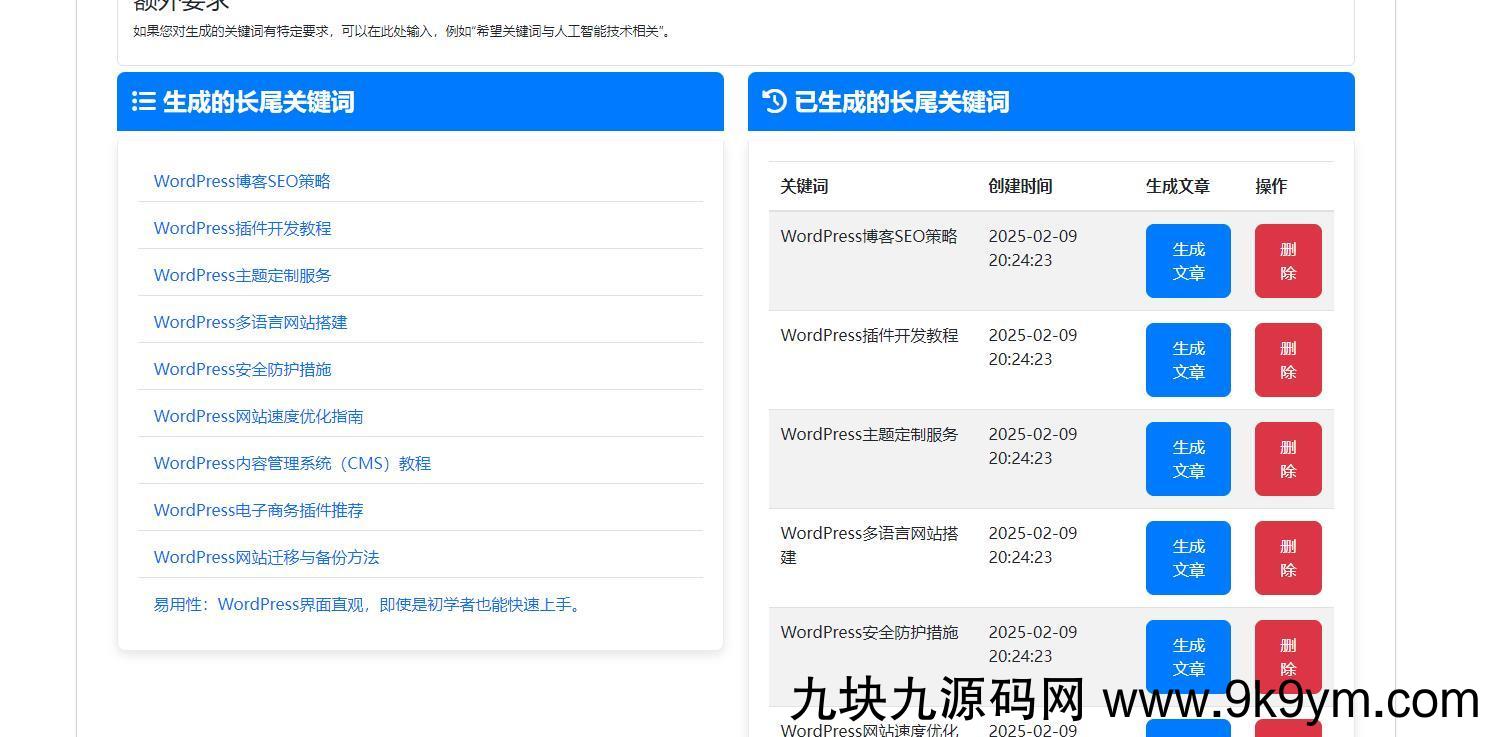Open the WordPress多语言网站搭建 link in generated list
1492x737 pixels.
[250, 322]
